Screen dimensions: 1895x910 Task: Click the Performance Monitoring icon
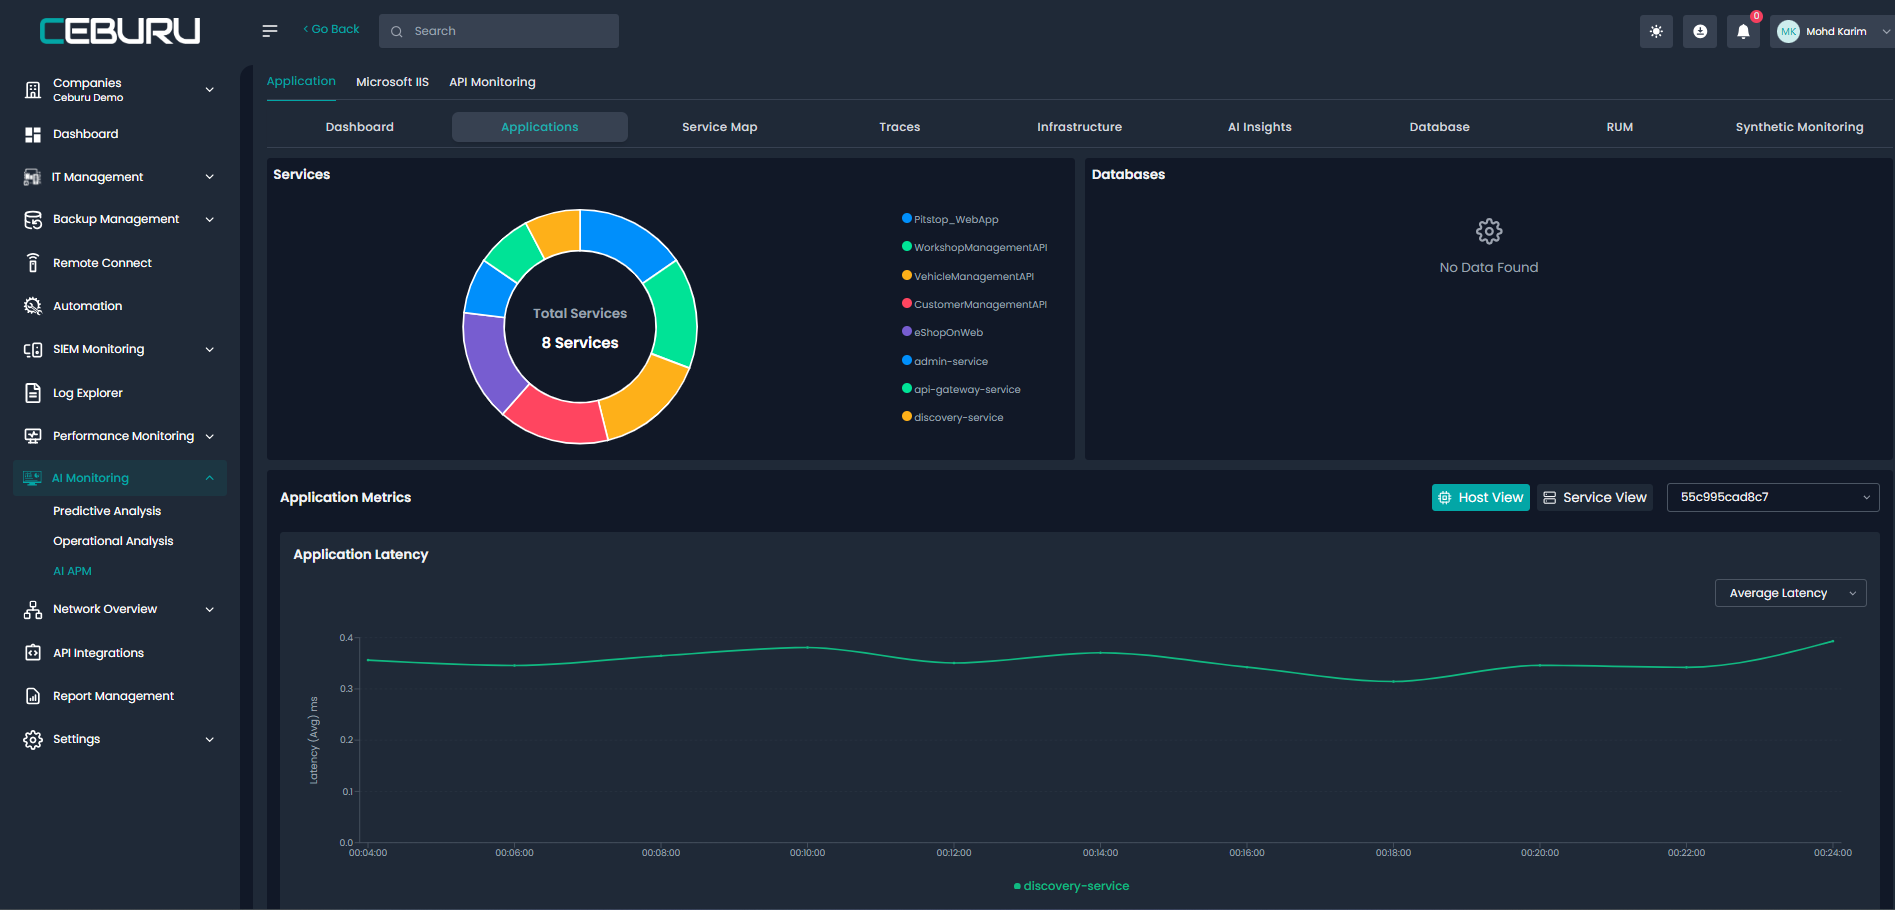[x=33, y=436]
